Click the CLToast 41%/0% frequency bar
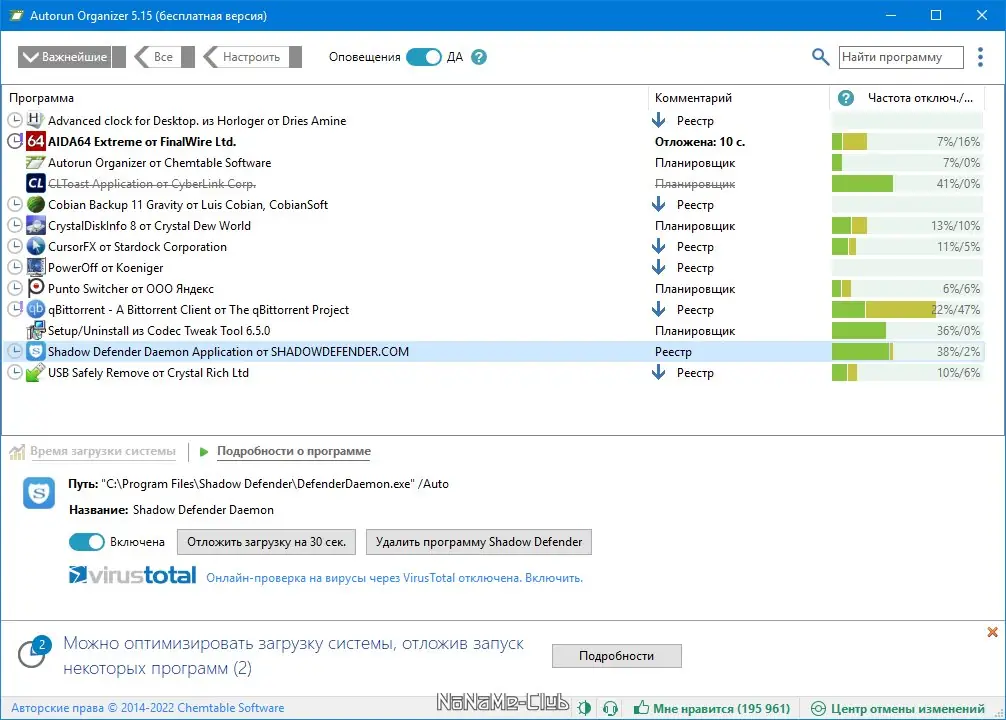The height and width of the screenshot is (720, 1006). click(x=907, y=184)
